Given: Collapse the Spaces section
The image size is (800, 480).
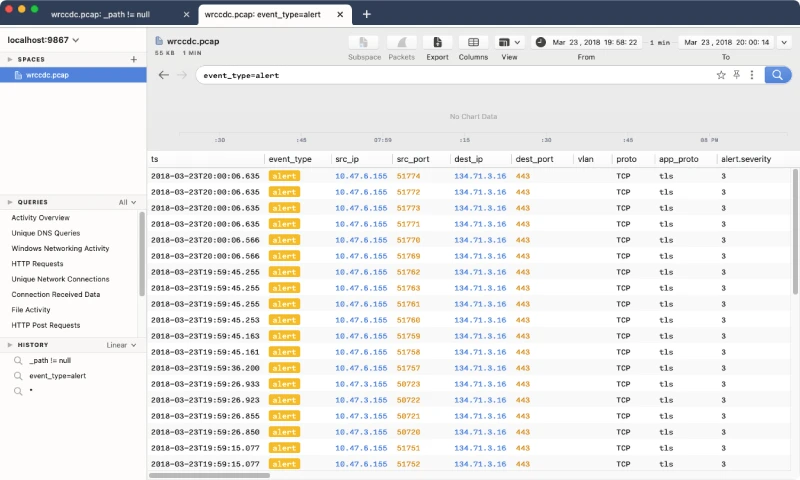Looking at the screenshot, I should click(10, 59).
